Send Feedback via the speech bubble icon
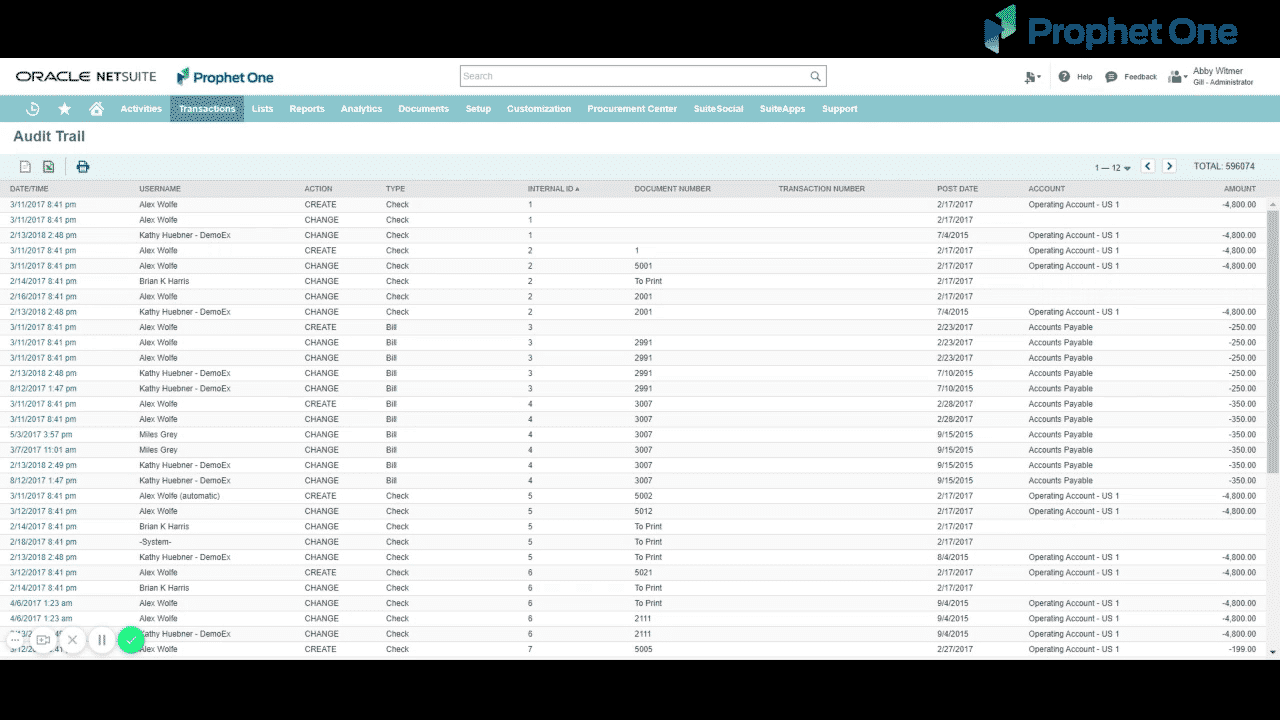Viewport: 1280px width, 720px height. click(1111, 76)
